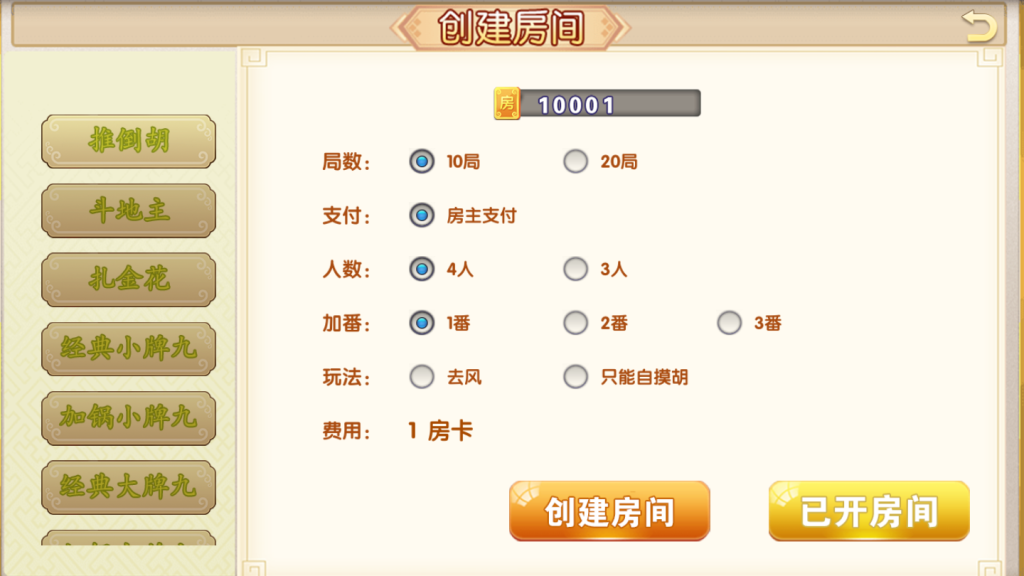Enable the 去风 gameplay option
Screen dimensions: 1024x576
422,377
